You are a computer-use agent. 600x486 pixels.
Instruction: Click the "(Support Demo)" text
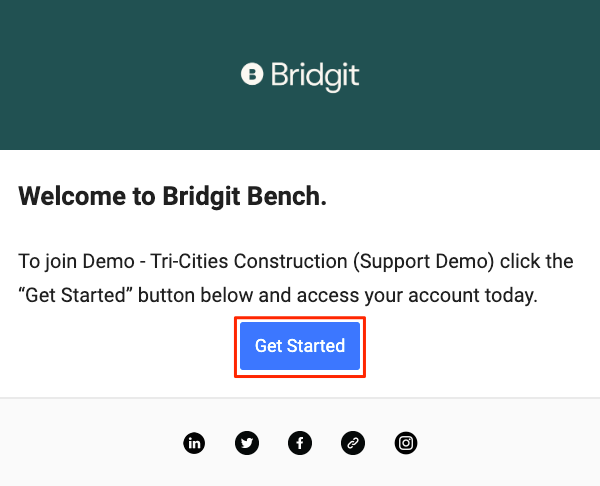(424, 261)
